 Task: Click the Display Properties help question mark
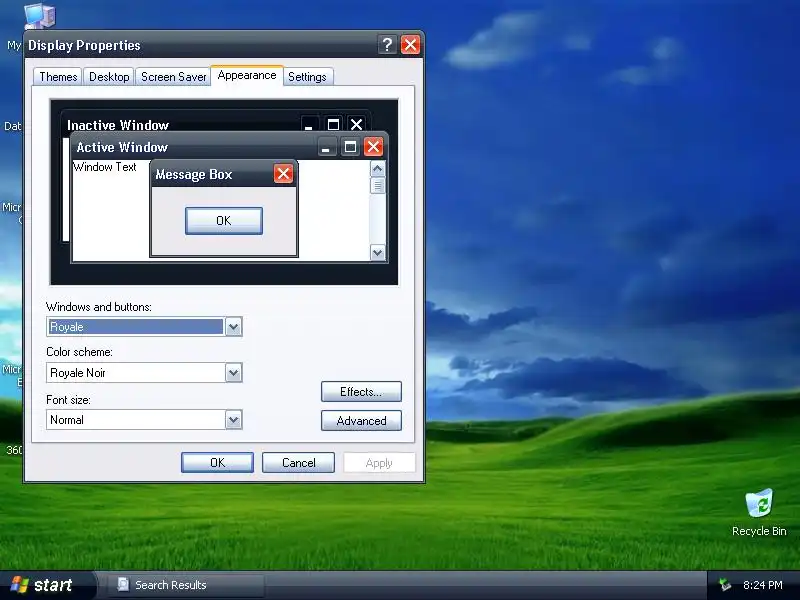tap(387, 45)
